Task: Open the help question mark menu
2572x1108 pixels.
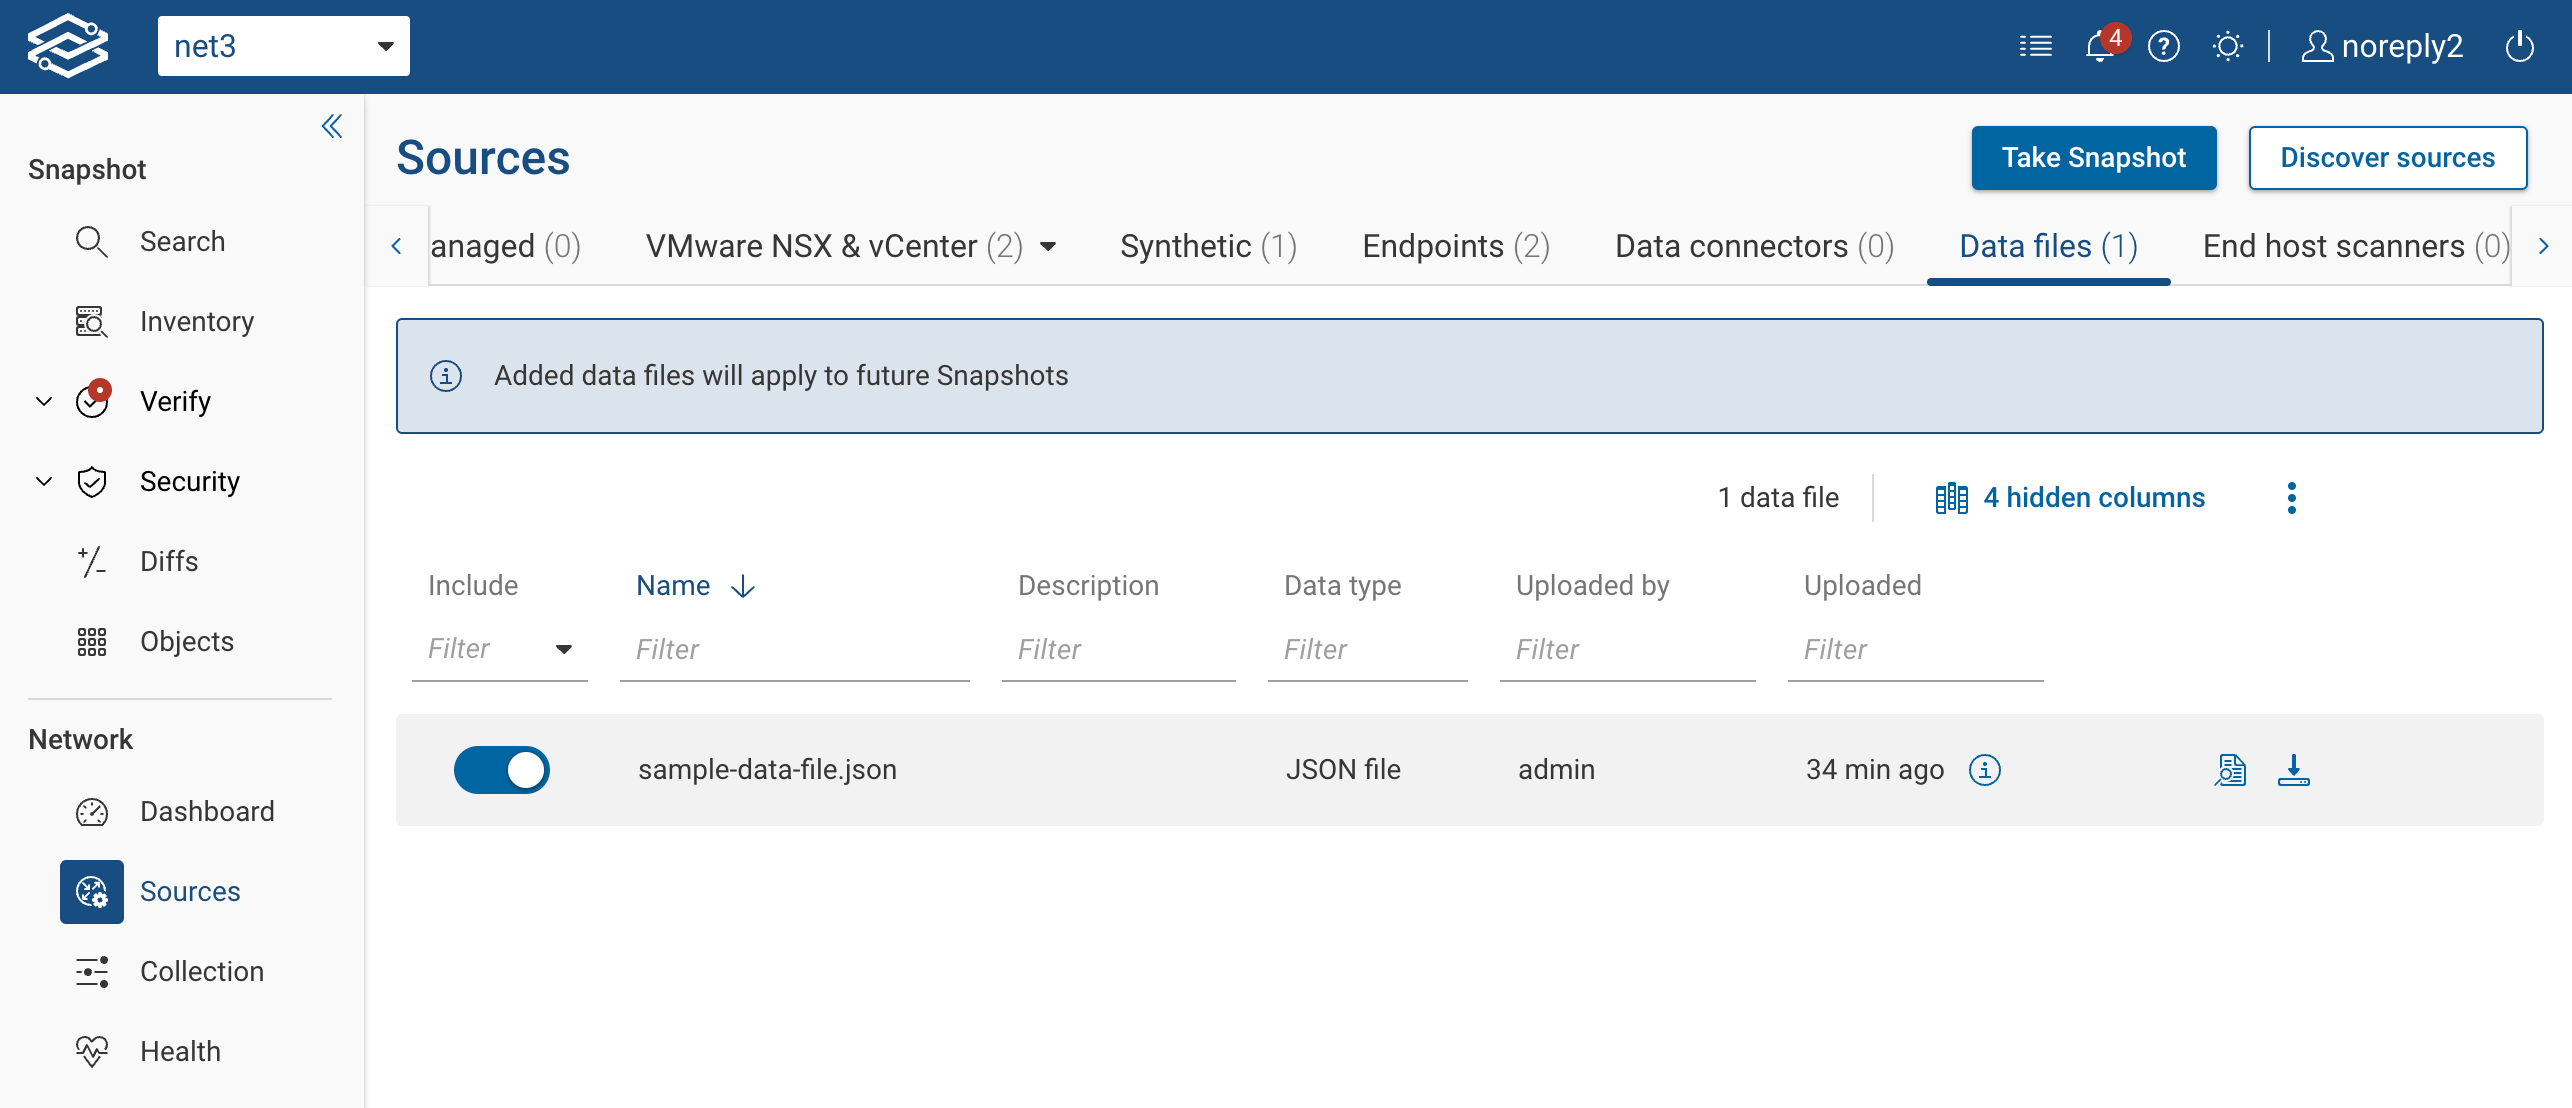Action: point(2164,46)
